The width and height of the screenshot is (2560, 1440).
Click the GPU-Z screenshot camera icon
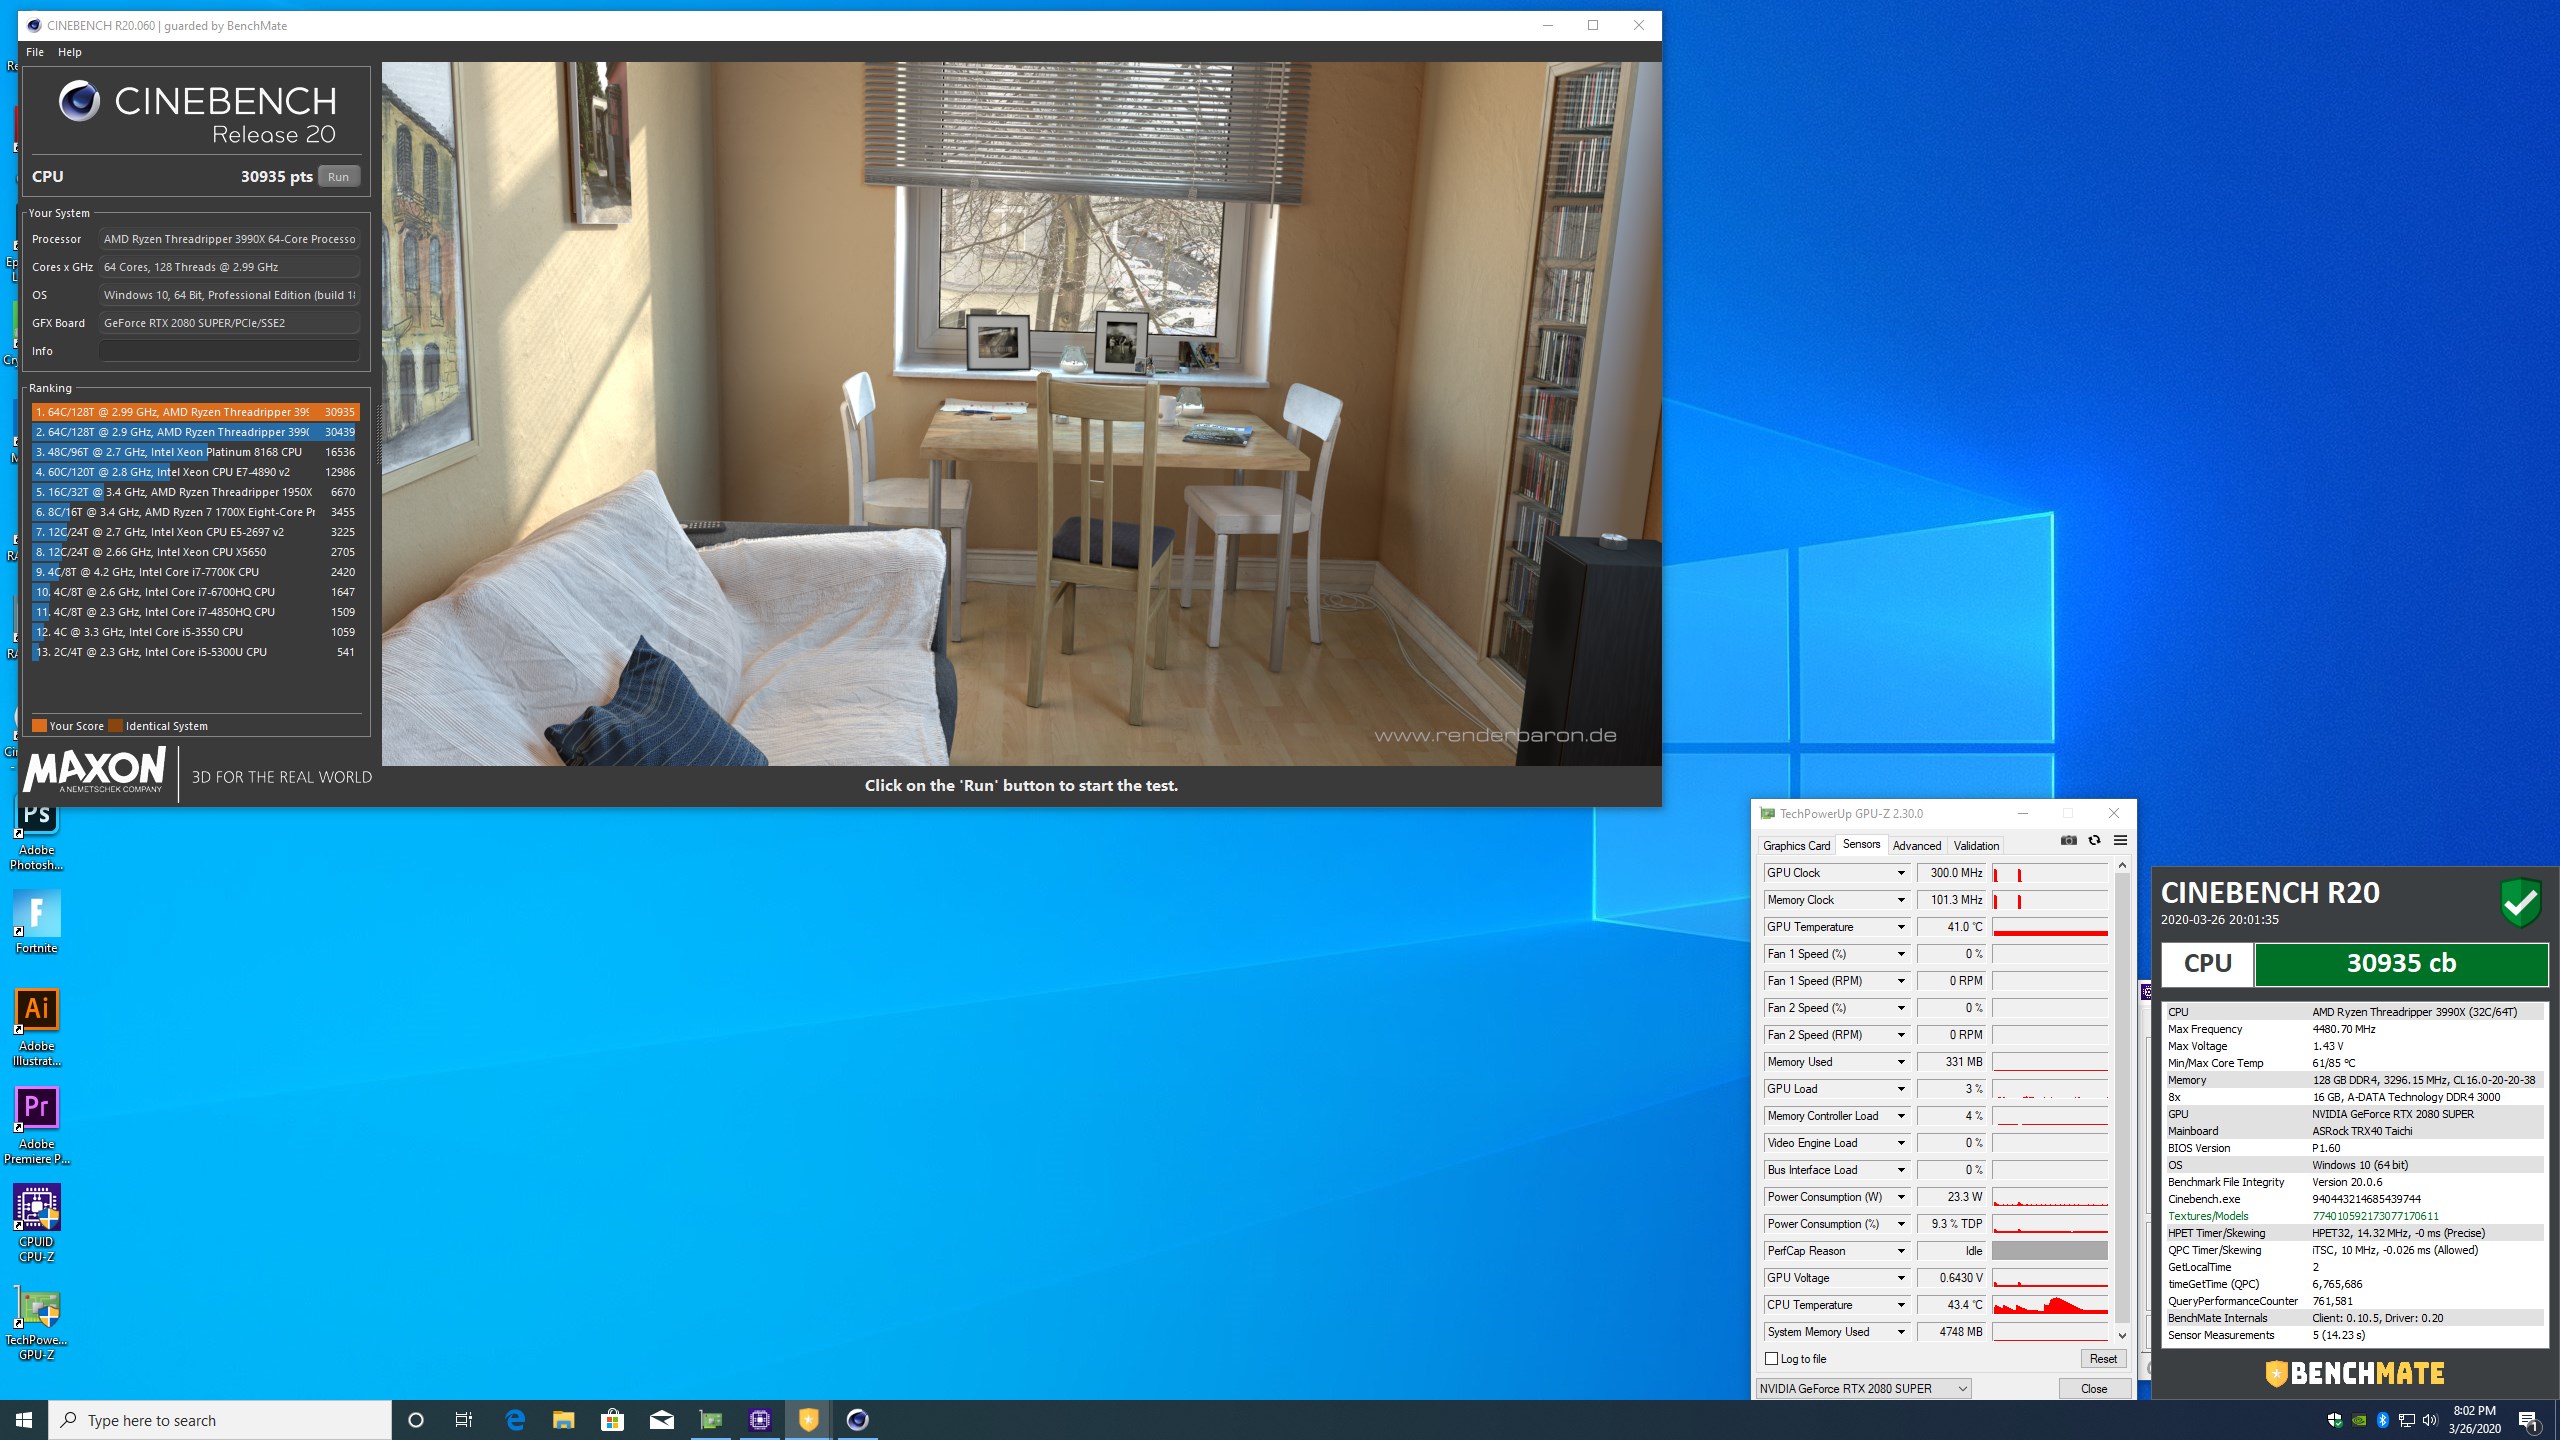(2068, 841)
